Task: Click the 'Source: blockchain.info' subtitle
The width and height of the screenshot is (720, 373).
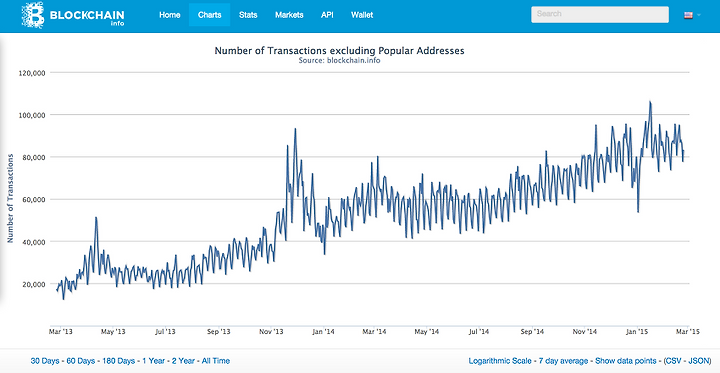Action: (x=339, y=60)
